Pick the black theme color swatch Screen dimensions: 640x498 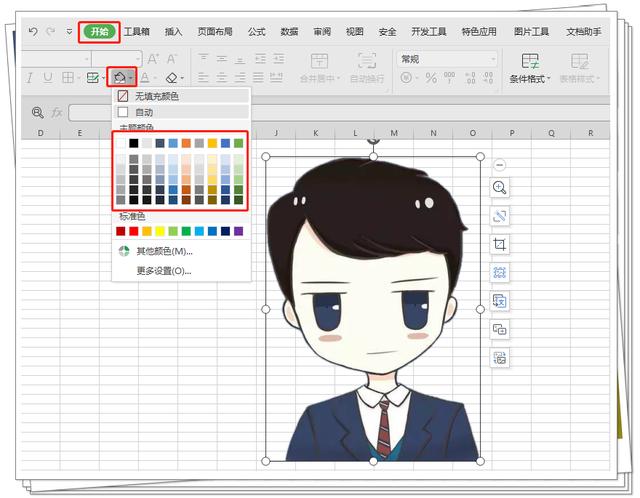[x=134, y=143]
